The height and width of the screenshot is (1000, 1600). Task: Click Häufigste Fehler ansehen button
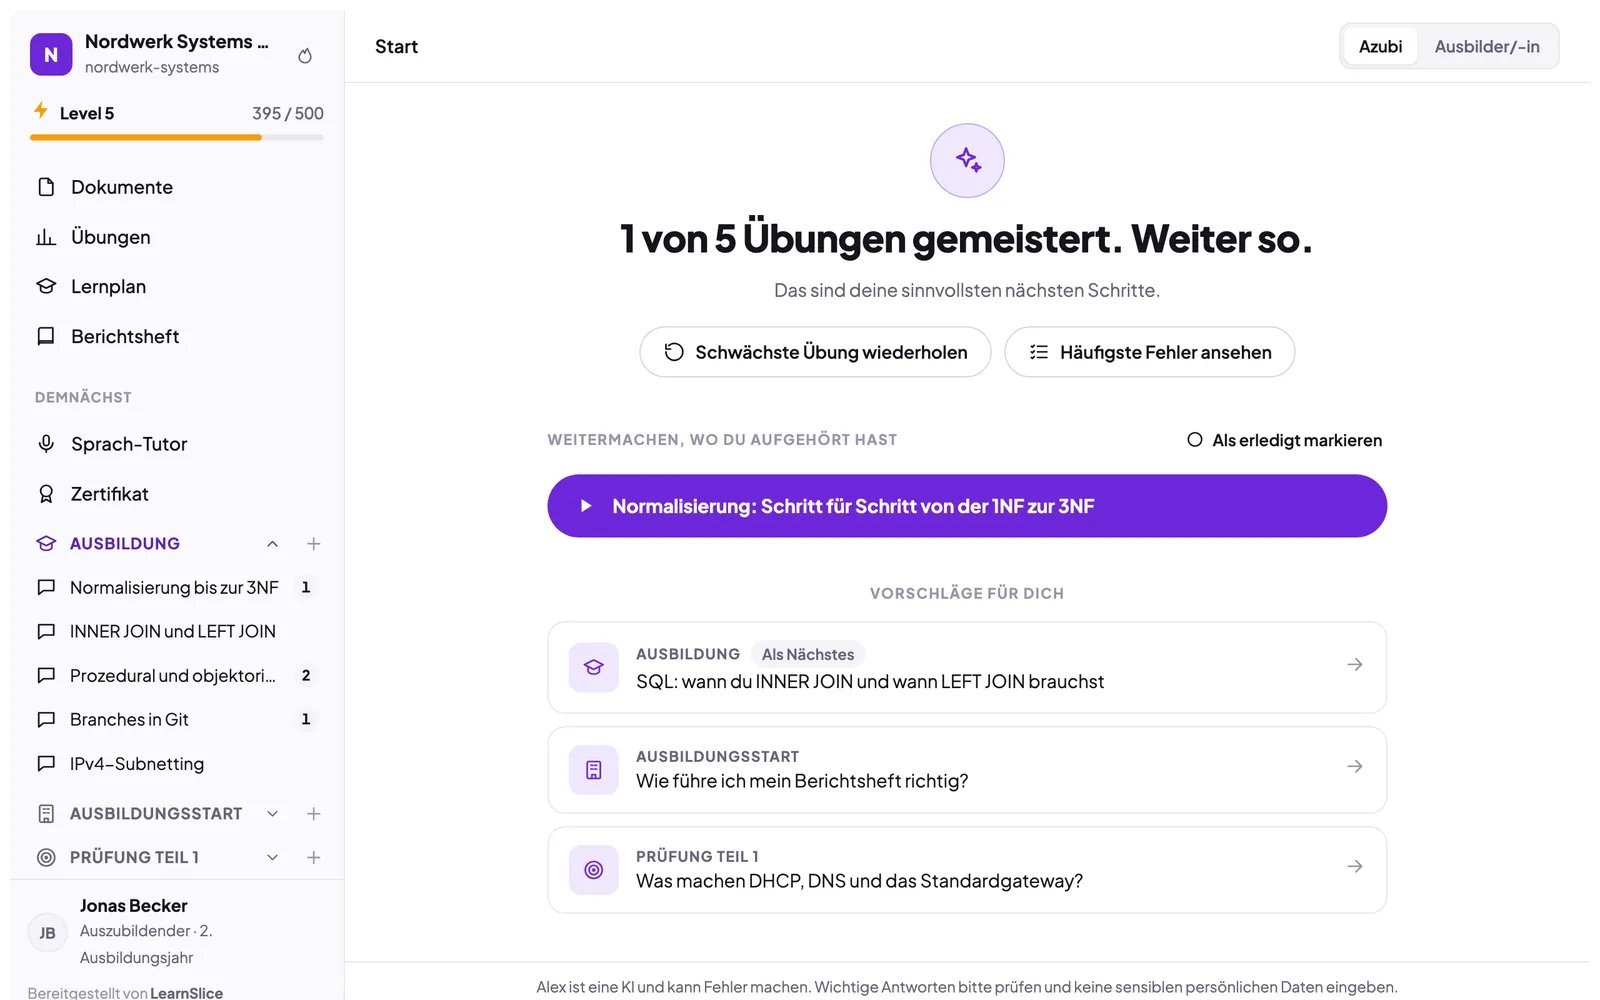click(x=1150, y=352)
